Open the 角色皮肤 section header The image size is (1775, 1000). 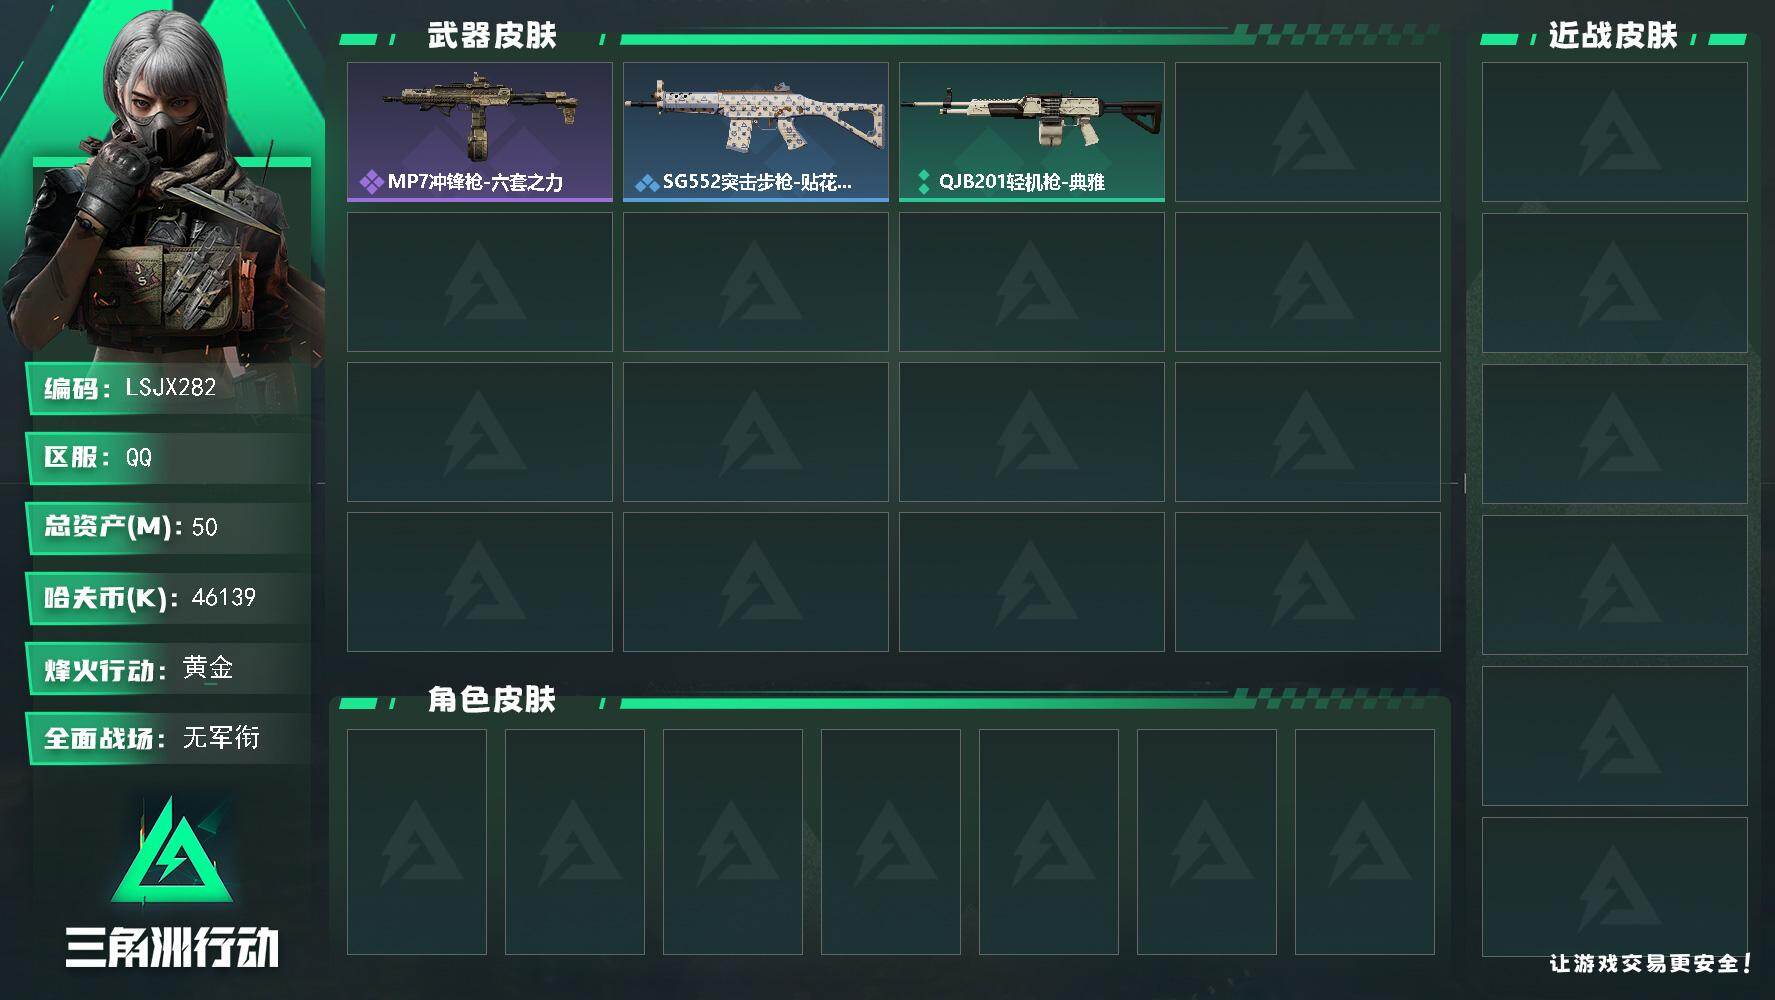pos(491,699)
